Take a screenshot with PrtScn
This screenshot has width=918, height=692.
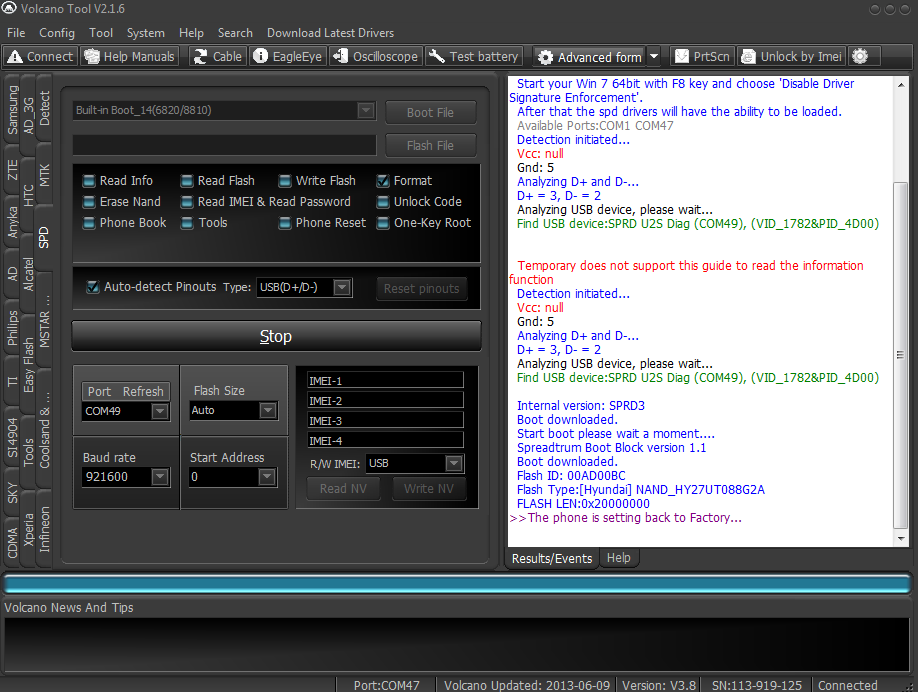[703, 57]
